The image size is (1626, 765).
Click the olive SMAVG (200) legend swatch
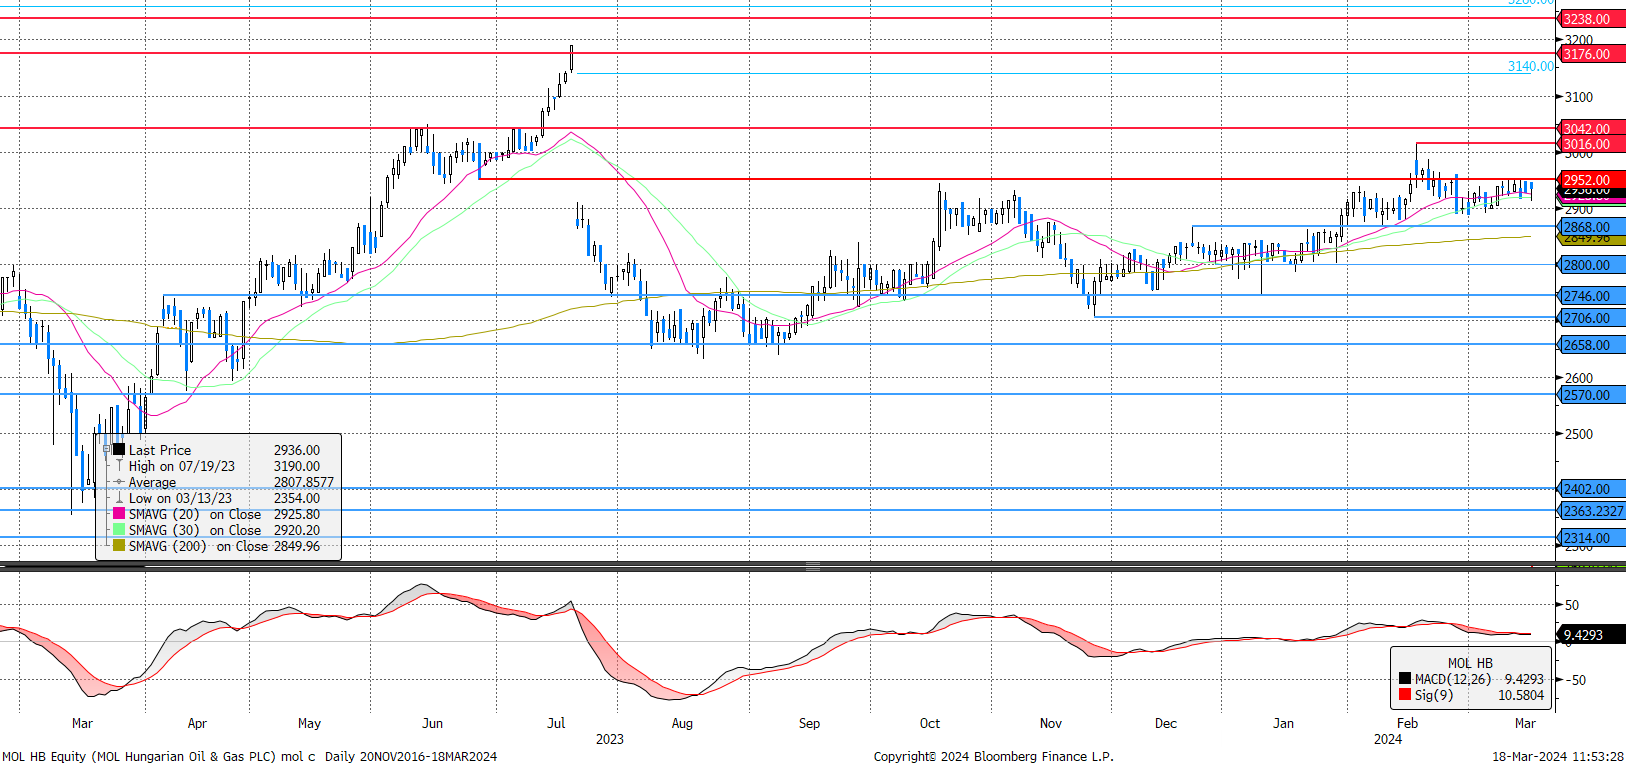pos(119,546)
